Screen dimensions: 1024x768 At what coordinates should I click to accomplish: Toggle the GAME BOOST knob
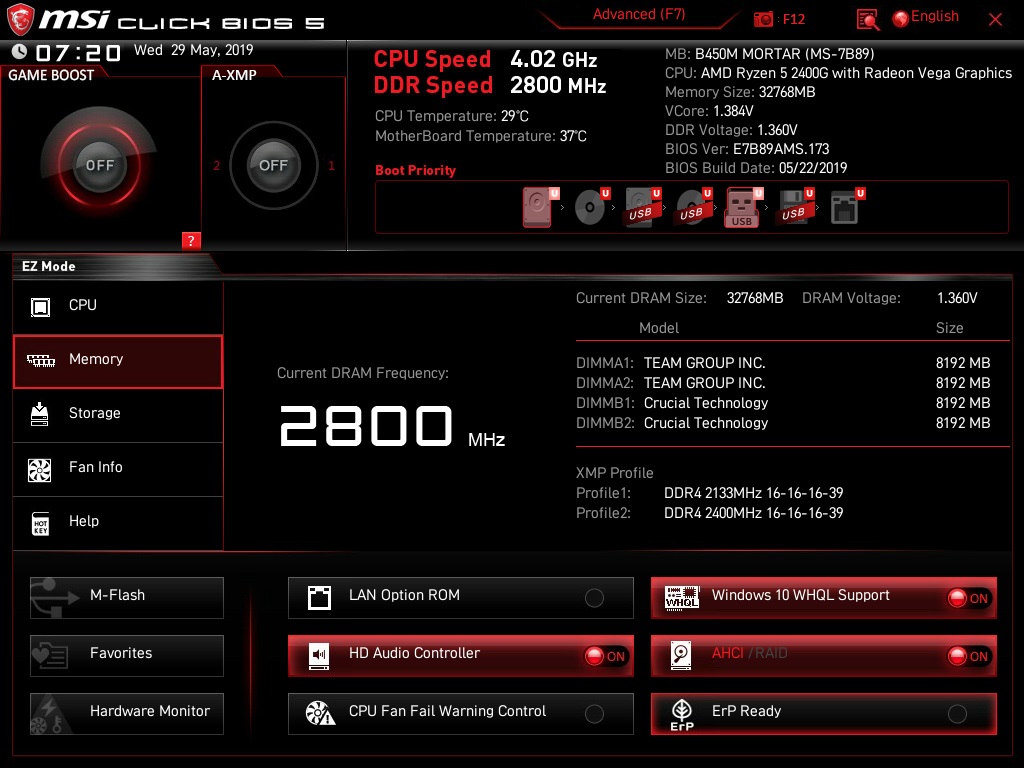(99, 165)
